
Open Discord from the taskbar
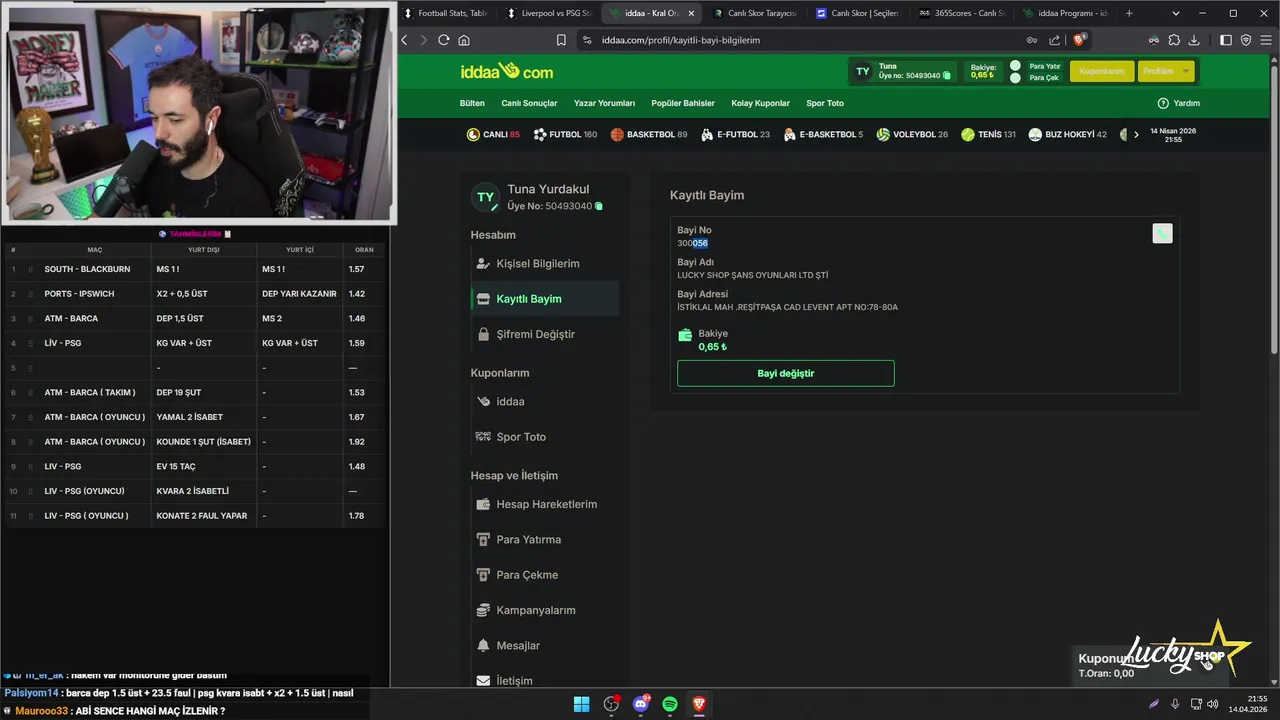pos(641,704)
